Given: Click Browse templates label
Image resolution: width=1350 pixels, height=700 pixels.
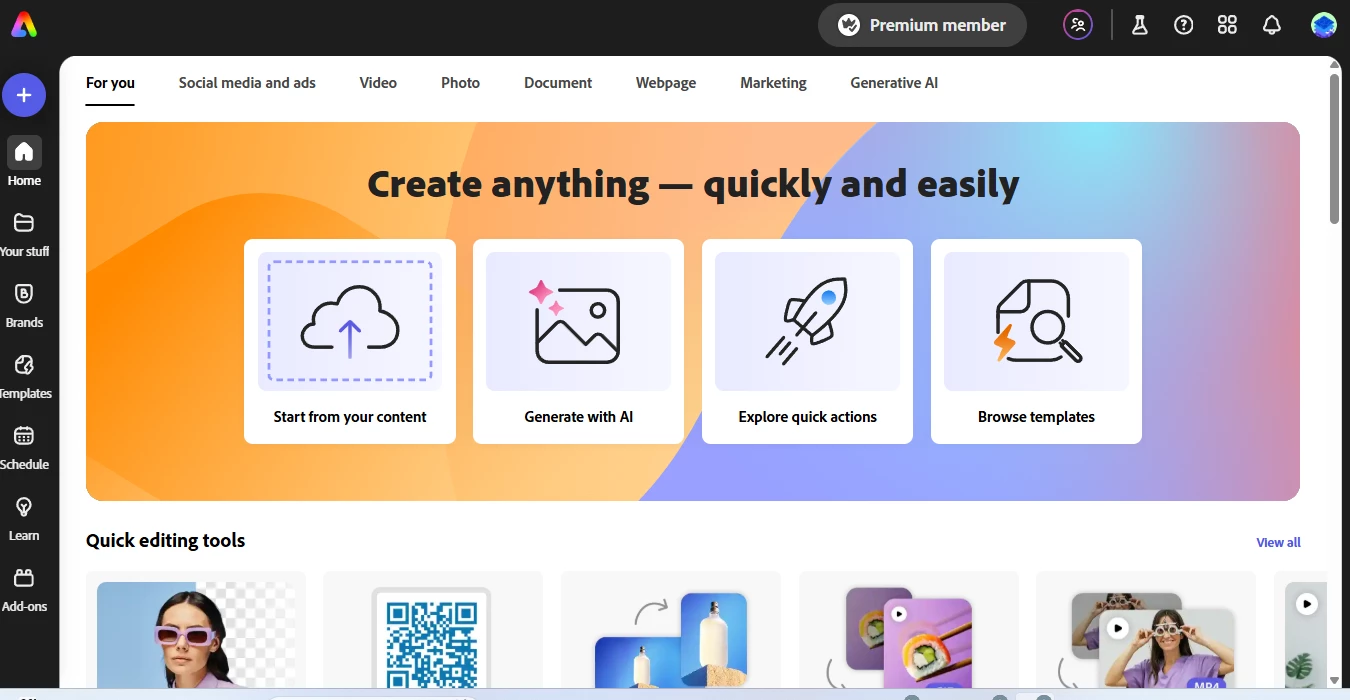Looking at the screenshot, I should tap(1036, 417).
